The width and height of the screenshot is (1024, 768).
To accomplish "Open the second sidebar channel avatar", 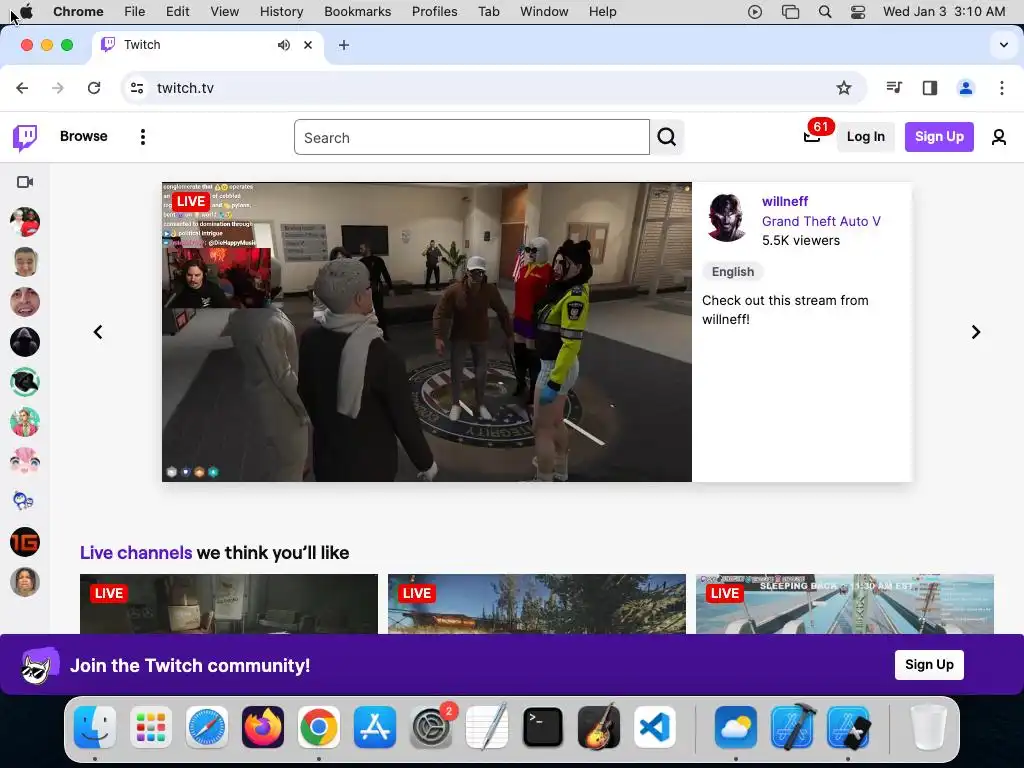I will click(25, 262).
